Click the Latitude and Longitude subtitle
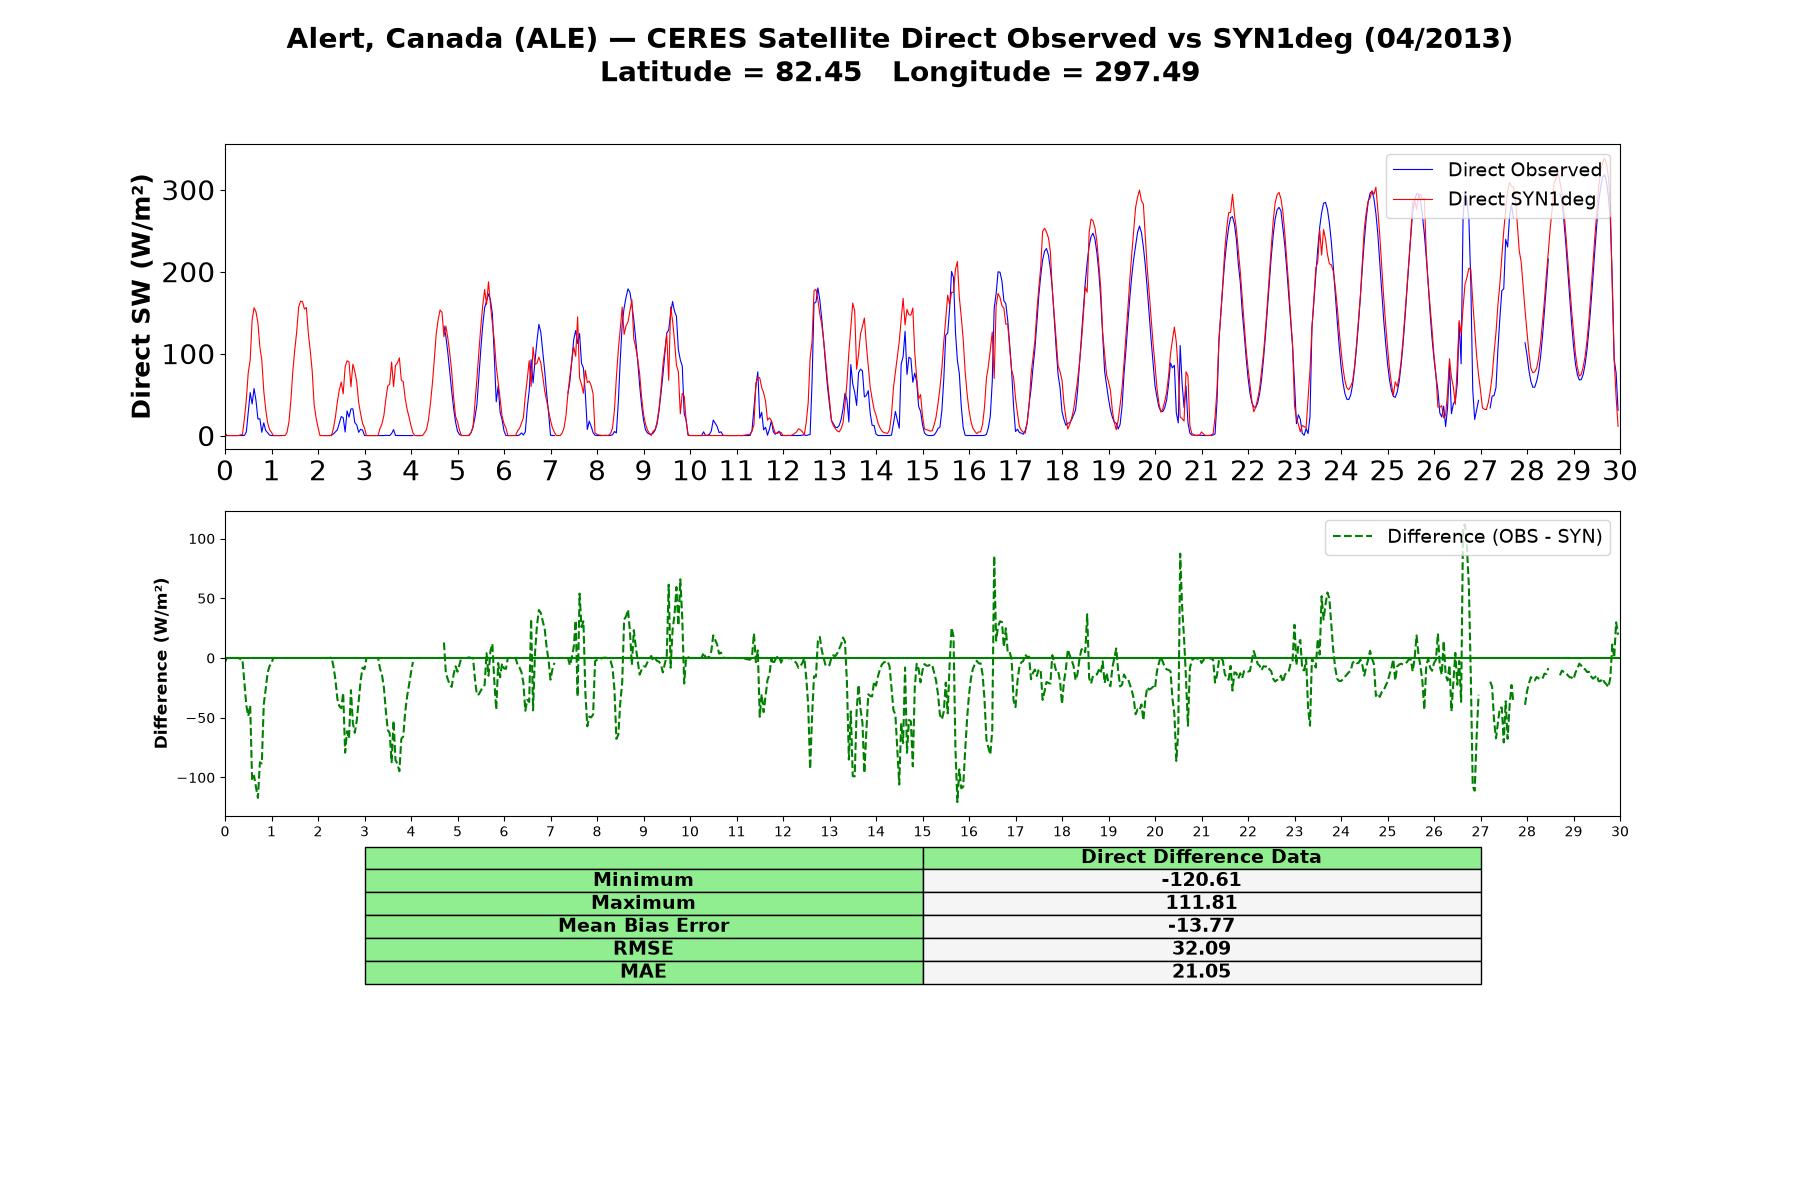The image size is (1800, 1200). pos(899,72)
